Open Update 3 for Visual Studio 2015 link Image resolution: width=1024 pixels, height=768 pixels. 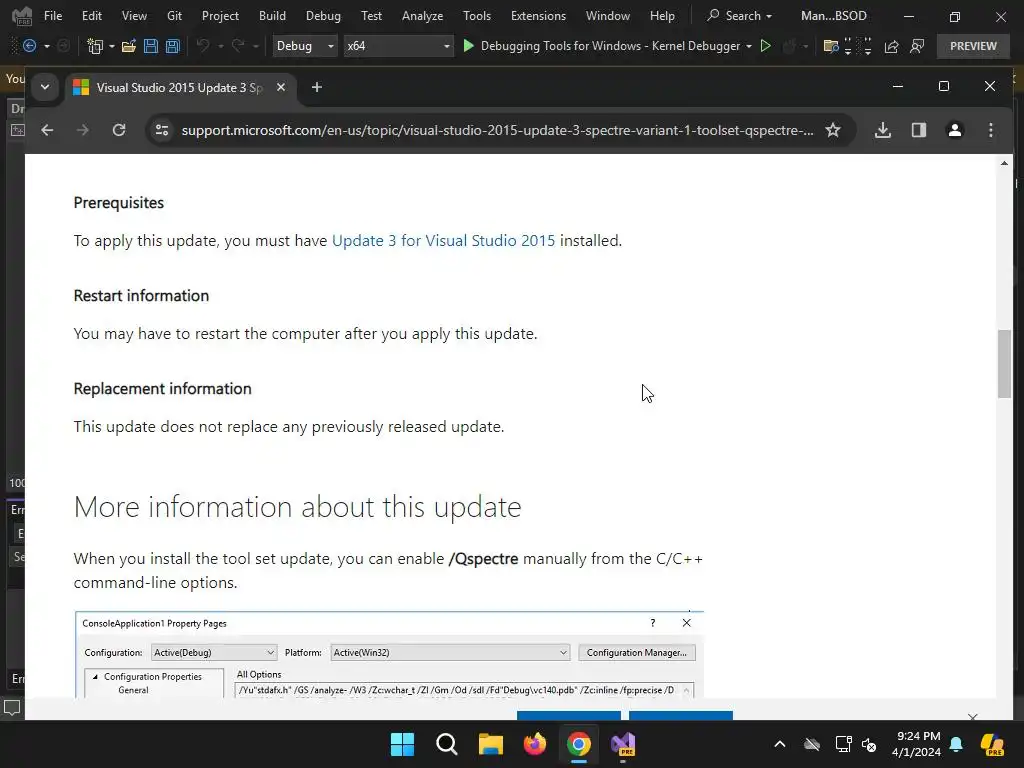pyautogui.click(x=443, y=240)
